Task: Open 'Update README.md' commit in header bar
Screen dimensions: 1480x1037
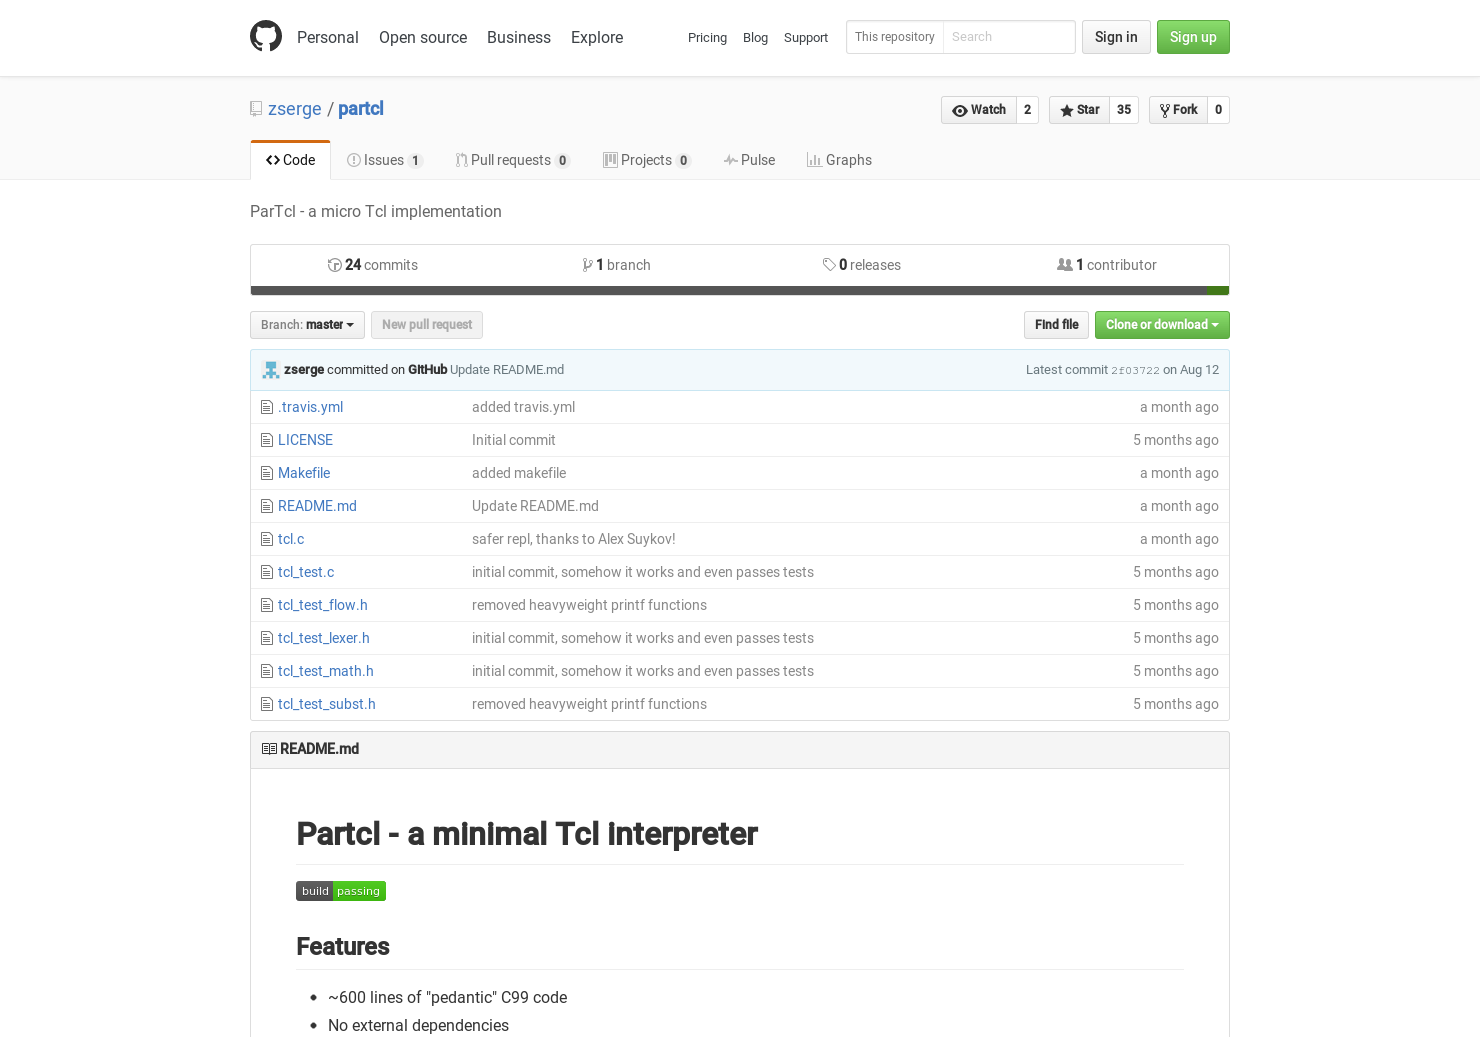Action: point(507,370)
